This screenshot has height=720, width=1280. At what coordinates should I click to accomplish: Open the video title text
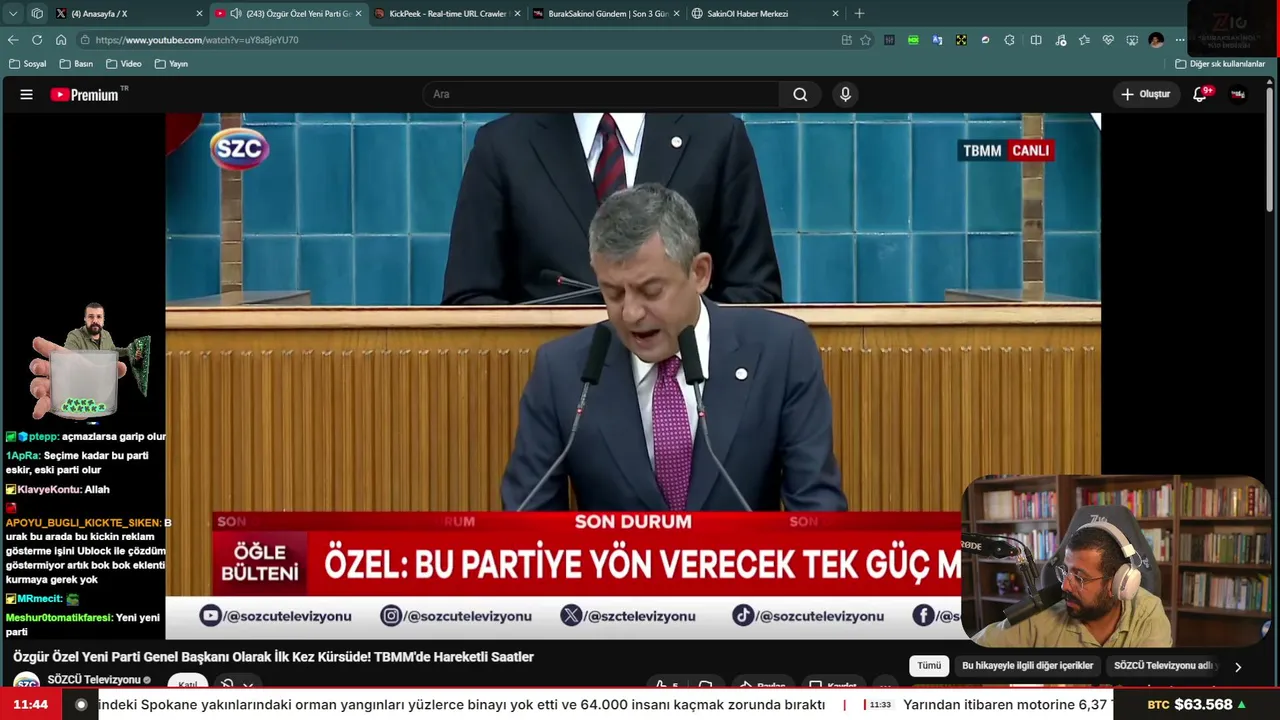click(x=273, y=657)
